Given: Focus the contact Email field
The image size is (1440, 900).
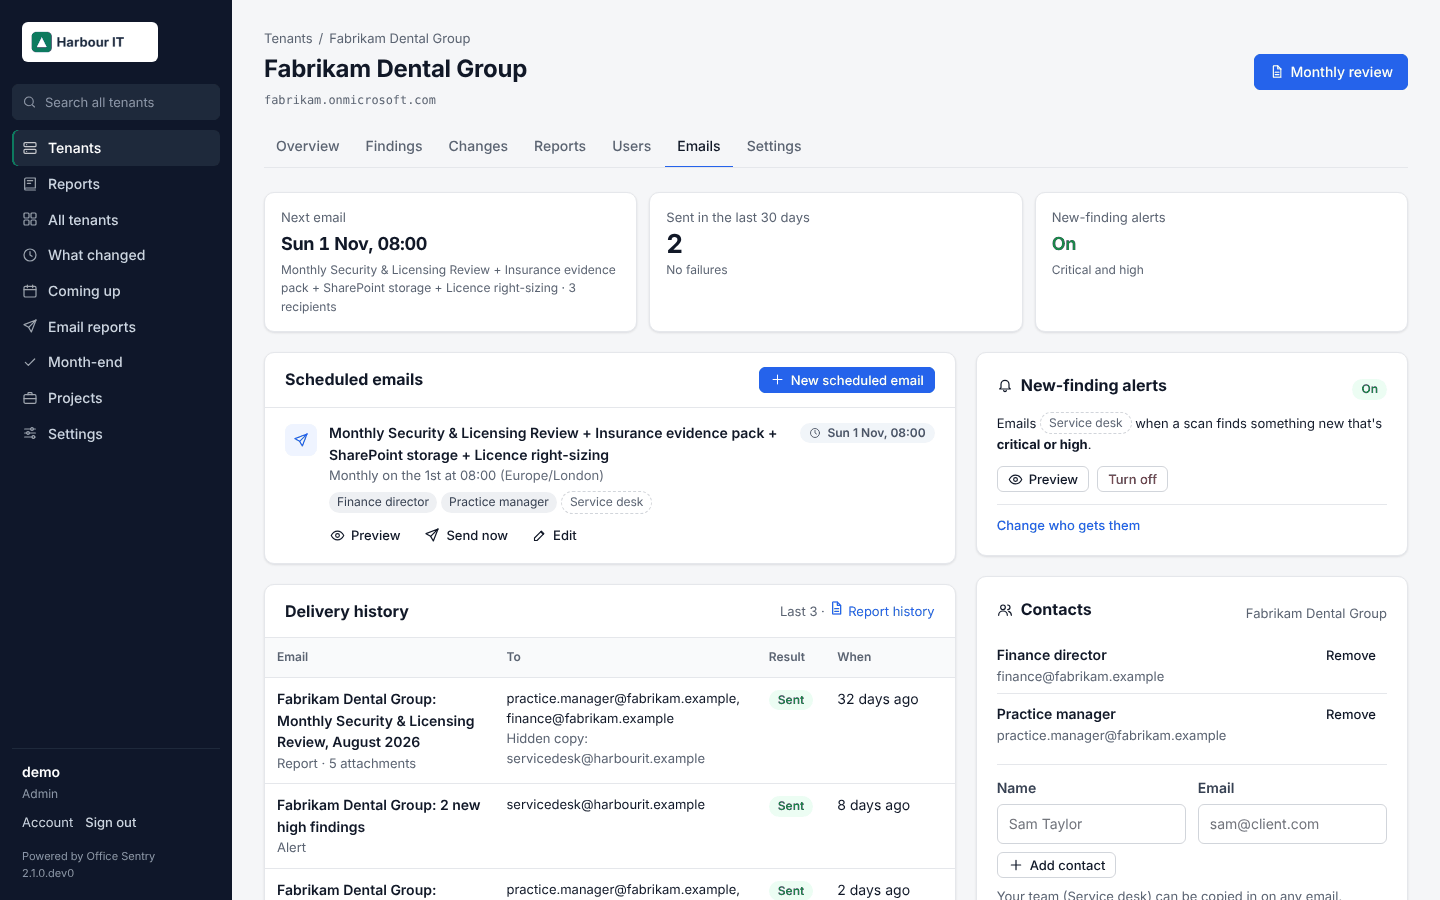Looking at the screenshot, I should click(x=1292, y=824).
